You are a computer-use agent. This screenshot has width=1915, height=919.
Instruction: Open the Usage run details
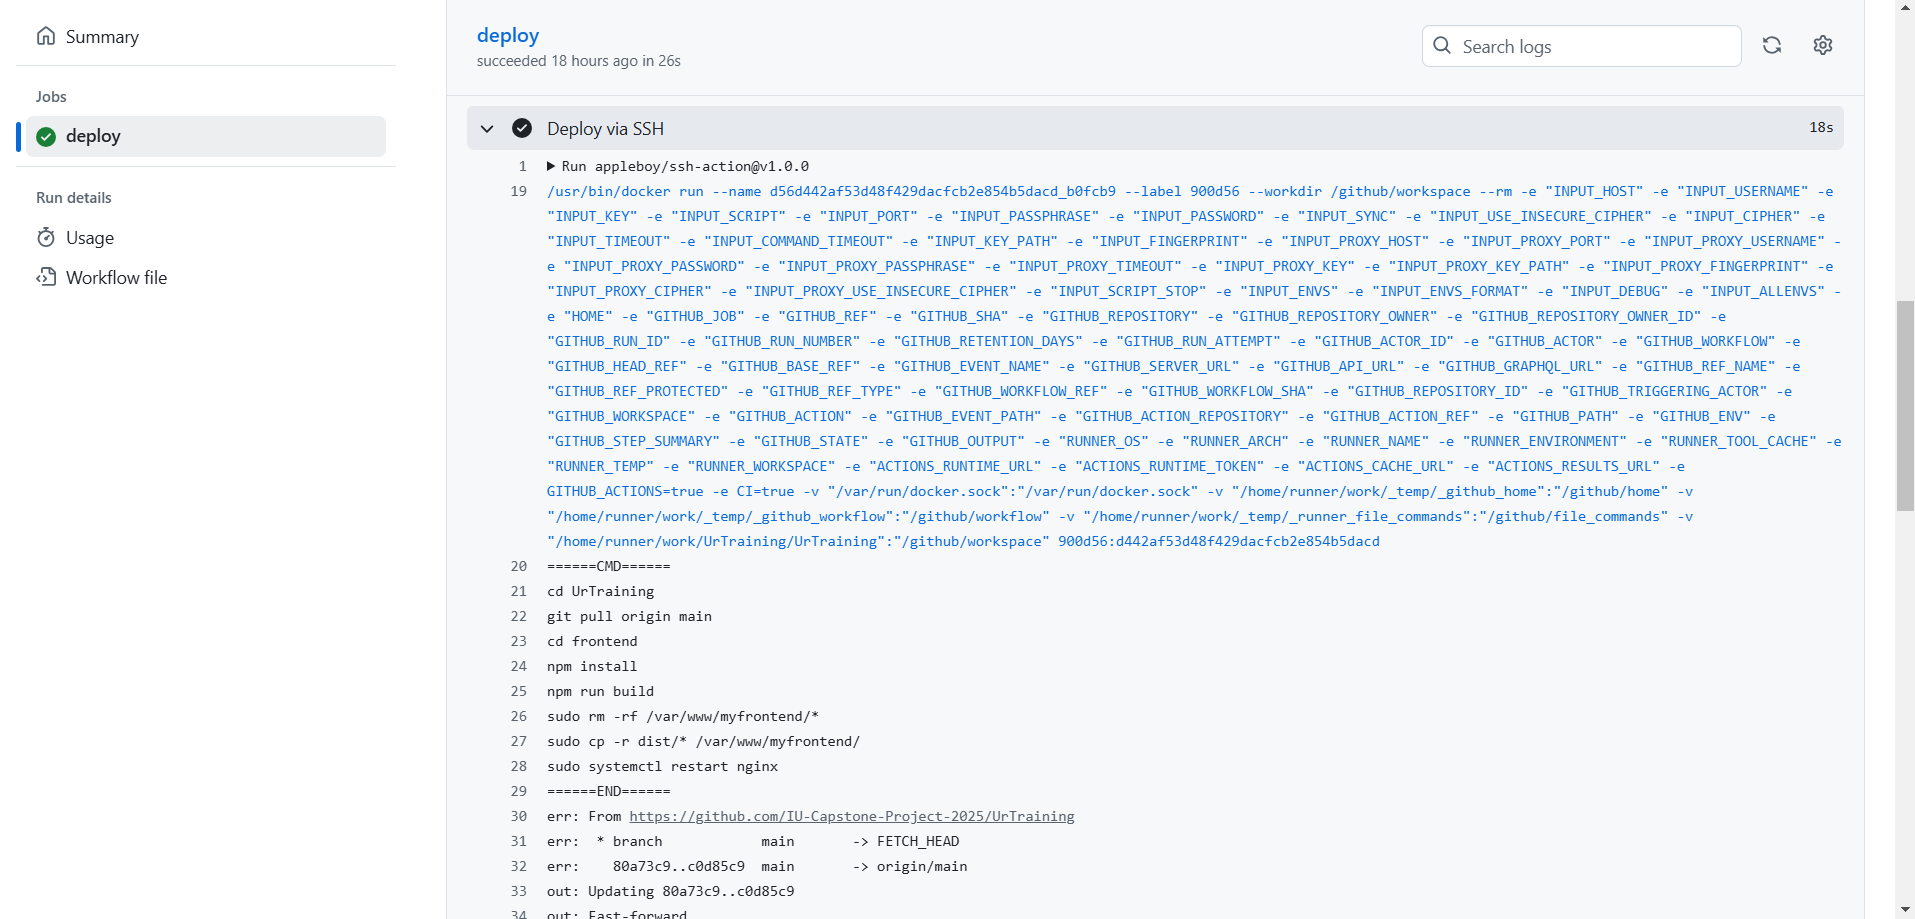pos(90,238)
